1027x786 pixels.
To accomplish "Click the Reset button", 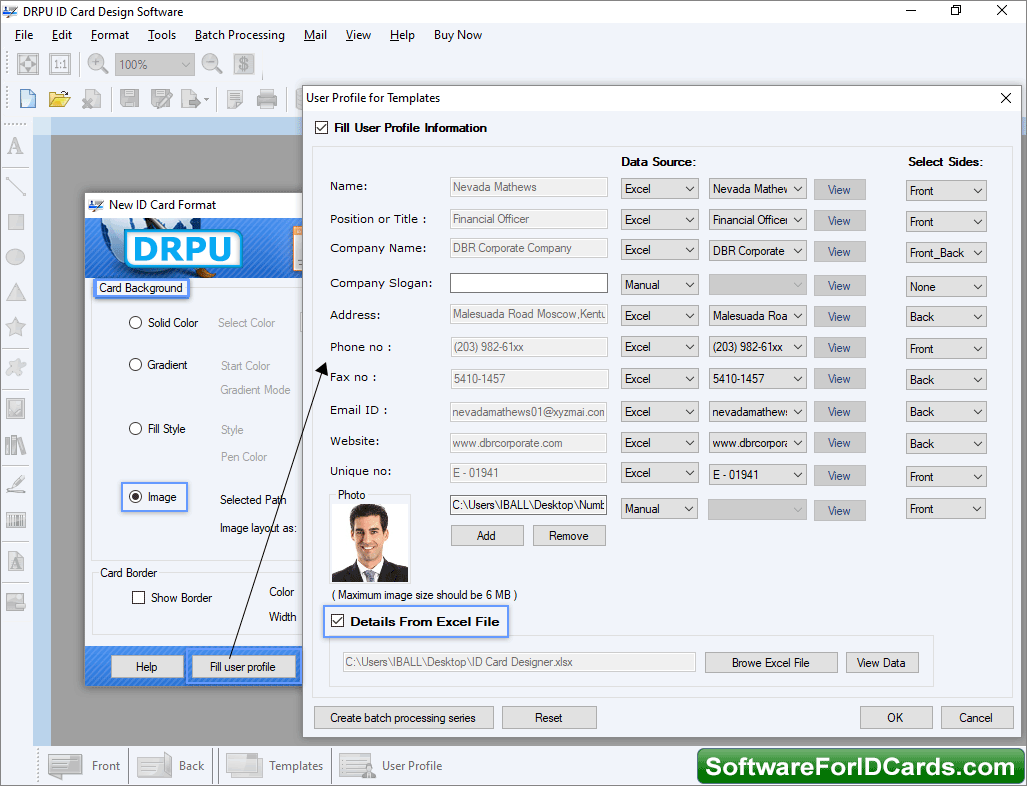I will pos(549,718).
